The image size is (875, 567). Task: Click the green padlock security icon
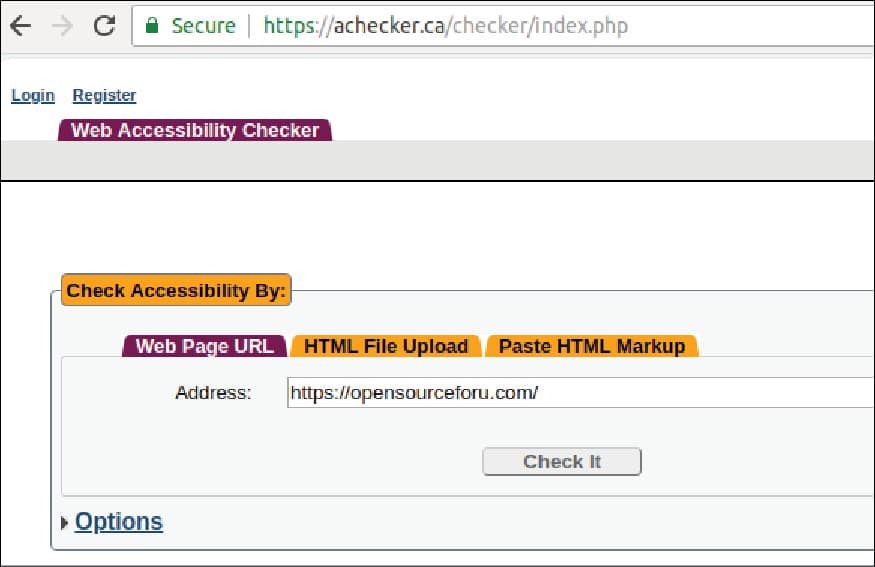pyautogui.click(x=152, y=26)
